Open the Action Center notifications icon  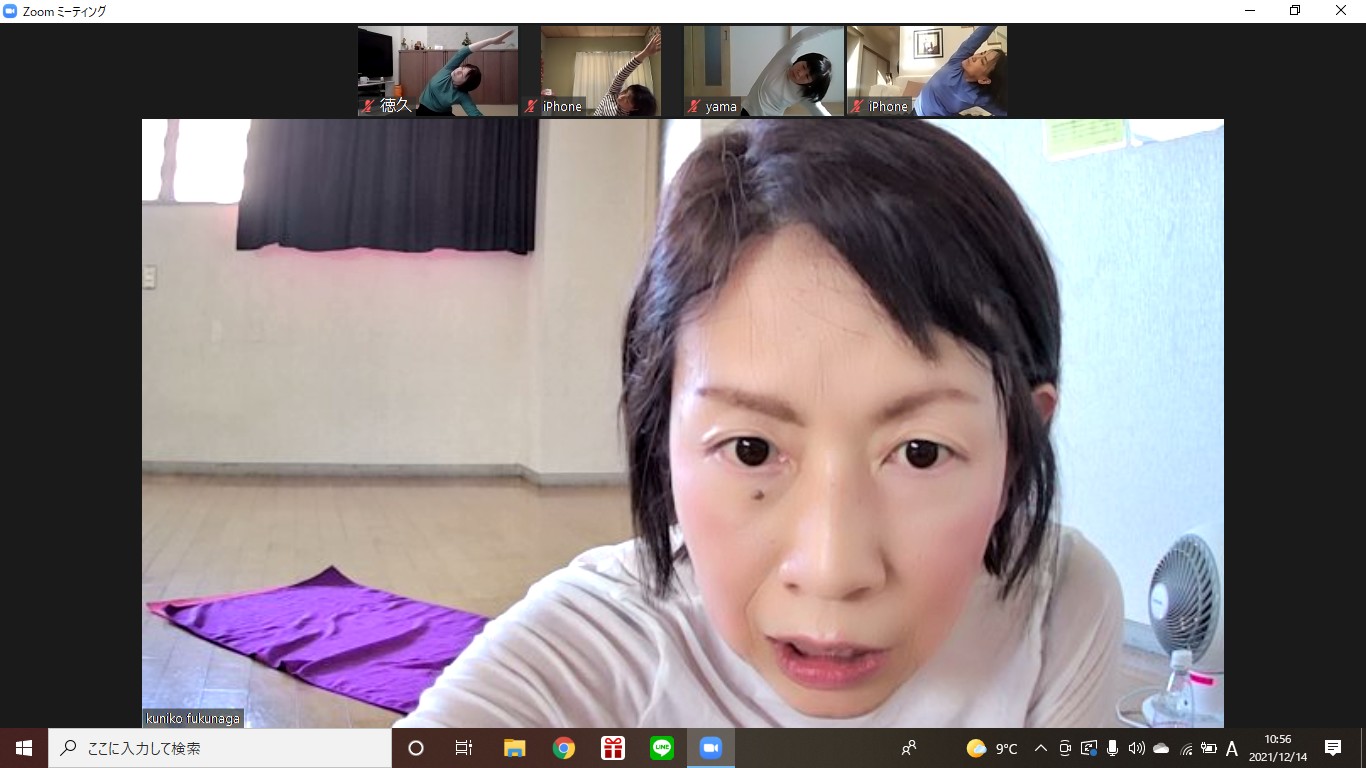click(x=1333, y=748)
